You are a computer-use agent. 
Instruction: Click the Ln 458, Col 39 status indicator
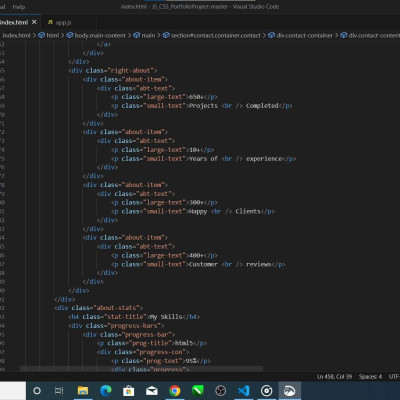point(334,377)
